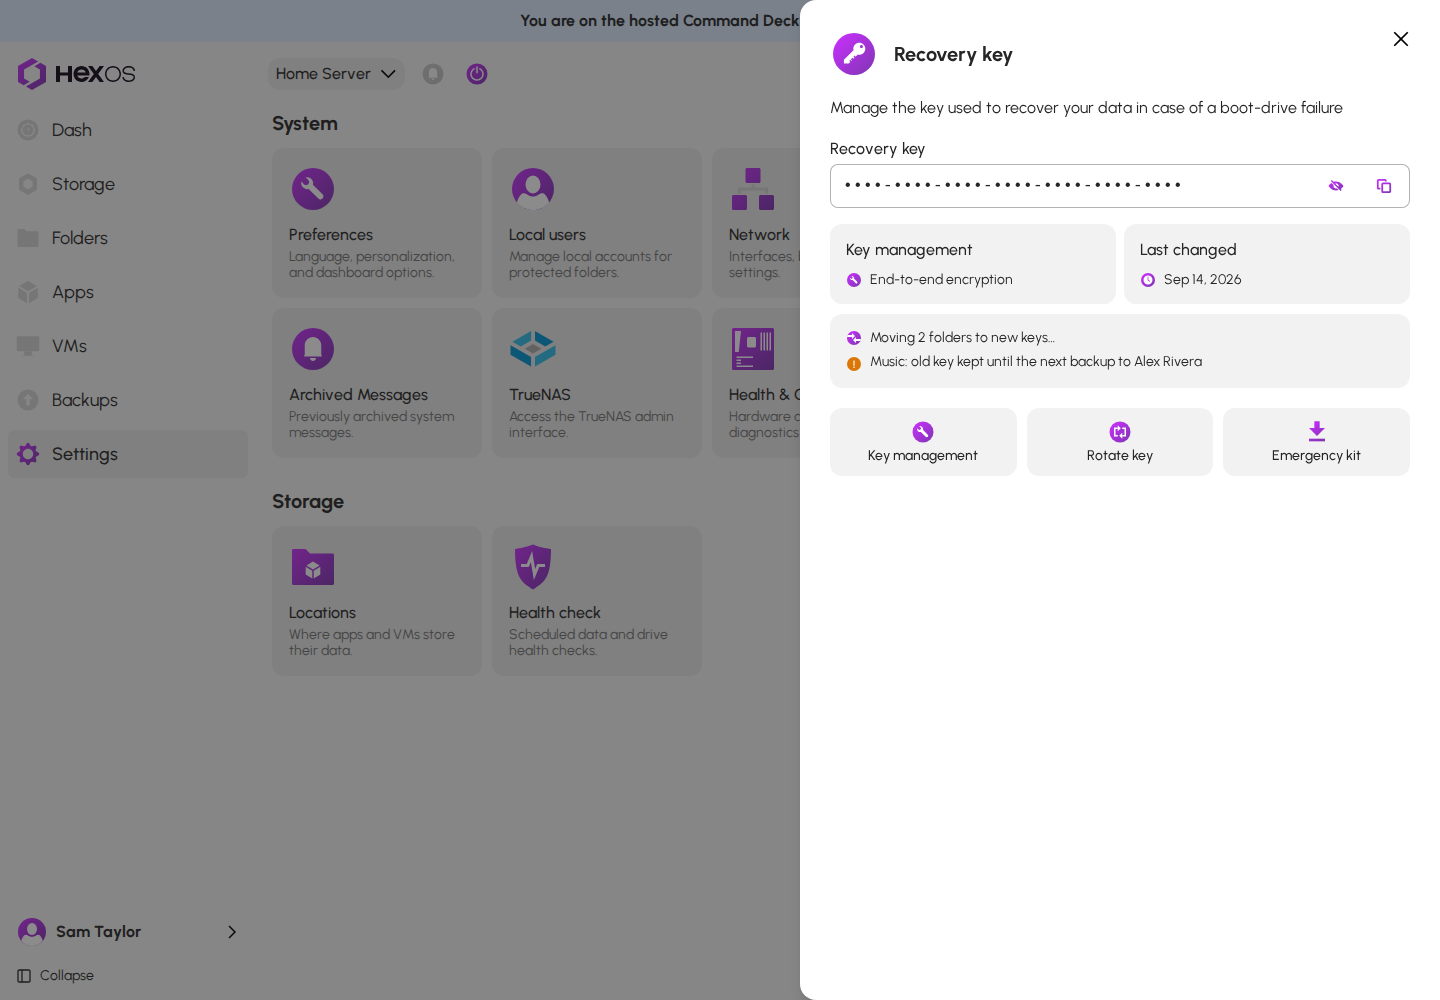Open the Local users card icon

[x=533, y=189]
